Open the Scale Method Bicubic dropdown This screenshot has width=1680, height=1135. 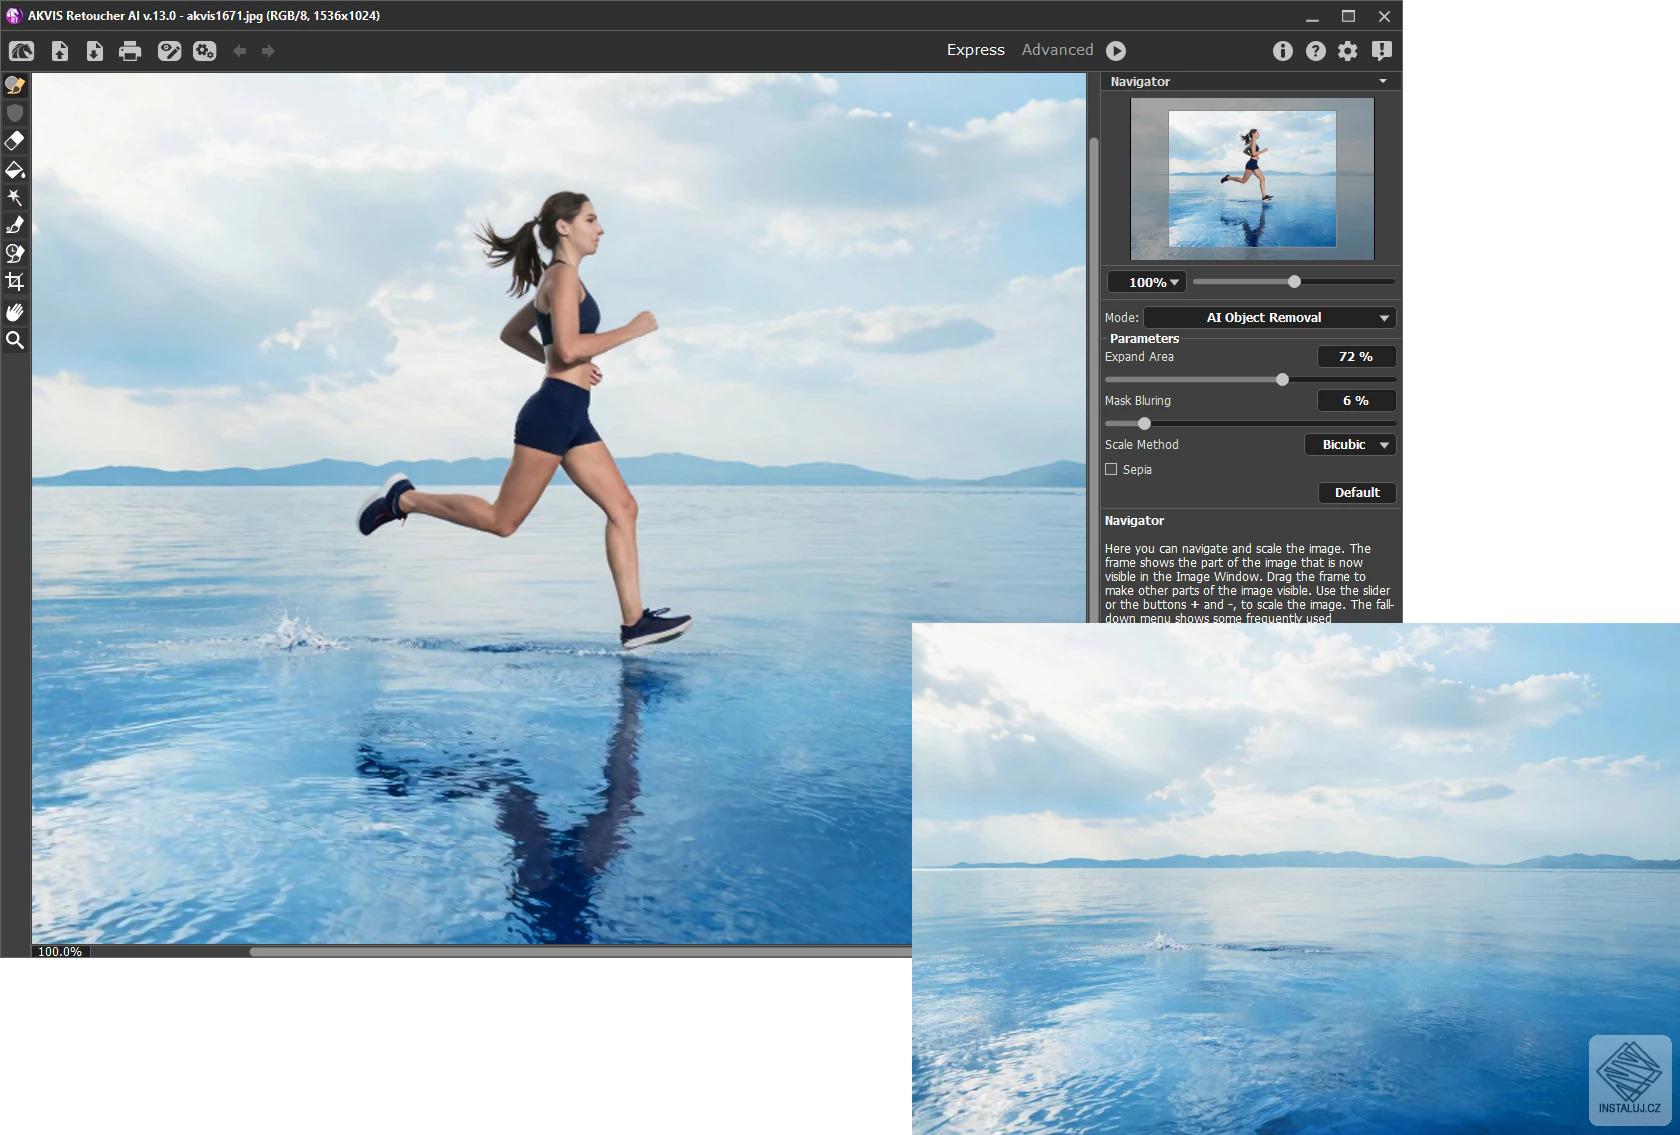[x=1350, y=444]
